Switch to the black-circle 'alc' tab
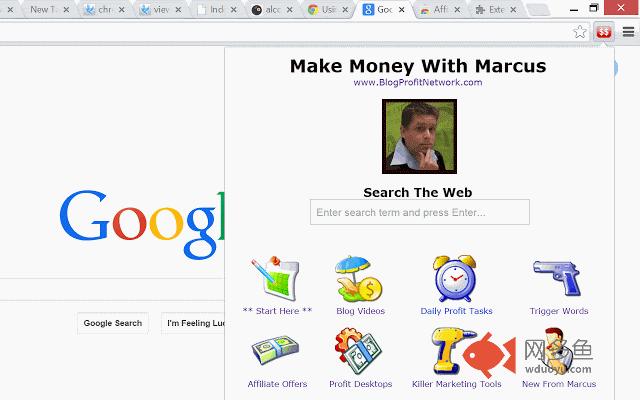Viewport: 640px width, 400px height. 267,9
